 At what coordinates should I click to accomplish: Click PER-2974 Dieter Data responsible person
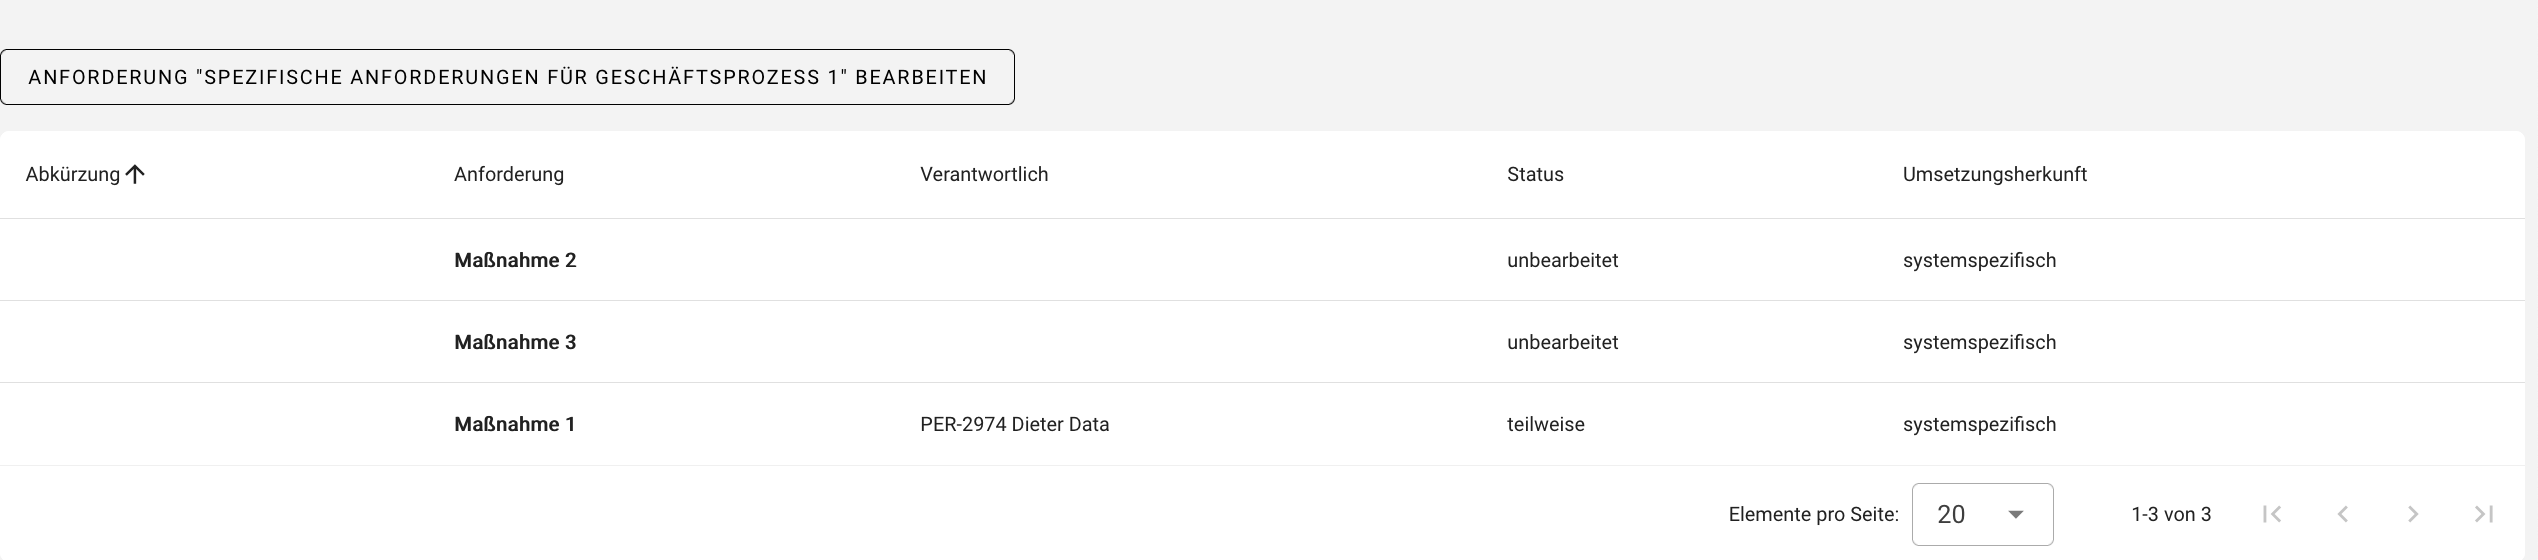click(x=1014, y=424)
